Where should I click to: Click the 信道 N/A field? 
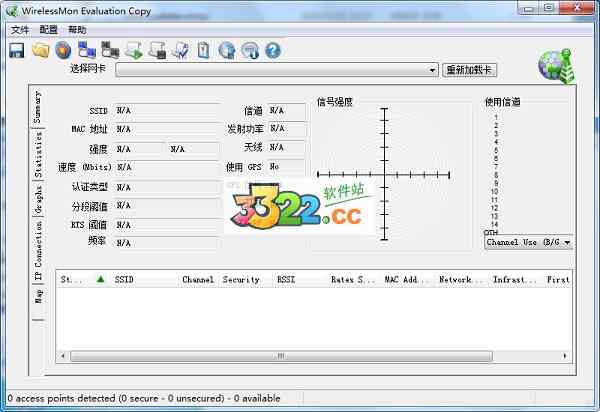coord(287,111)
